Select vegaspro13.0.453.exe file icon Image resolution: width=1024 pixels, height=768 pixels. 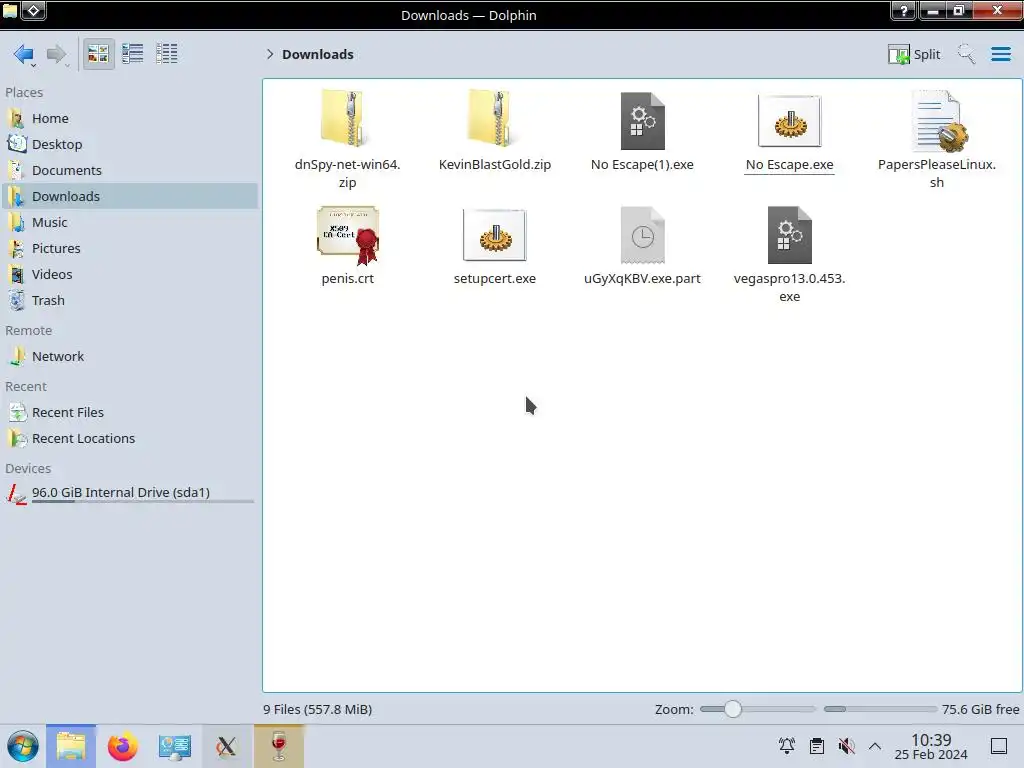coord(790,235)
